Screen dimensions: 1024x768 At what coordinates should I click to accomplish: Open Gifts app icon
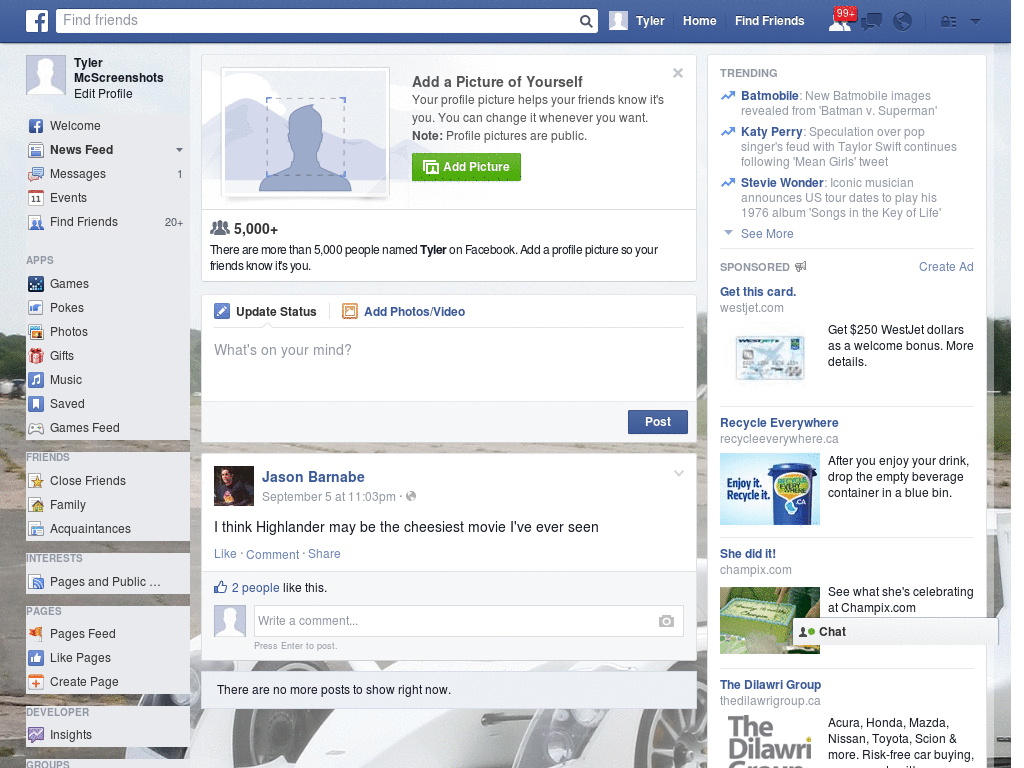coord(36,356)
